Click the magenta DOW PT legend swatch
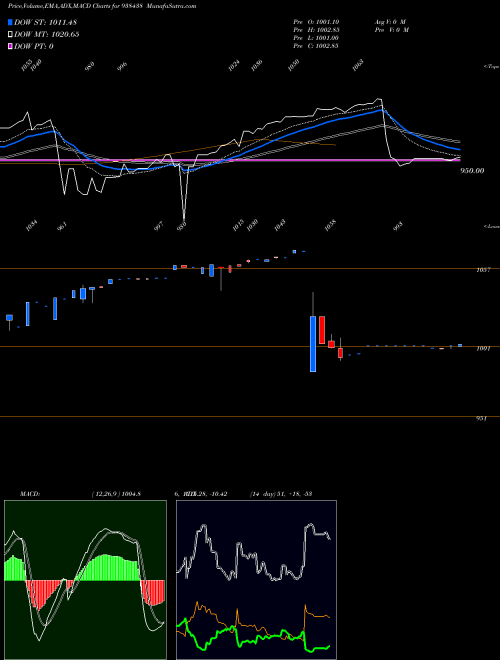 click(x=10, y=46)
